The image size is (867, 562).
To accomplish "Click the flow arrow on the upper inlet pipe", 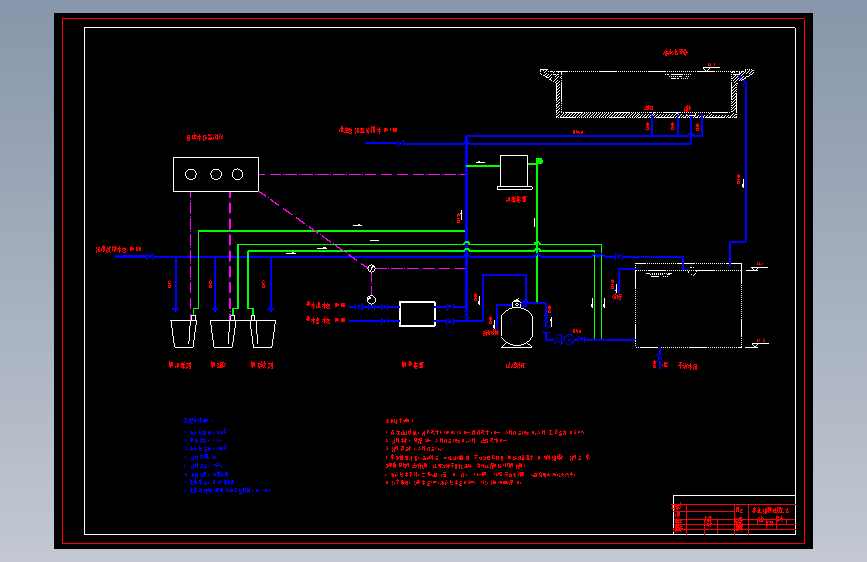I will [x=400, y=143].
